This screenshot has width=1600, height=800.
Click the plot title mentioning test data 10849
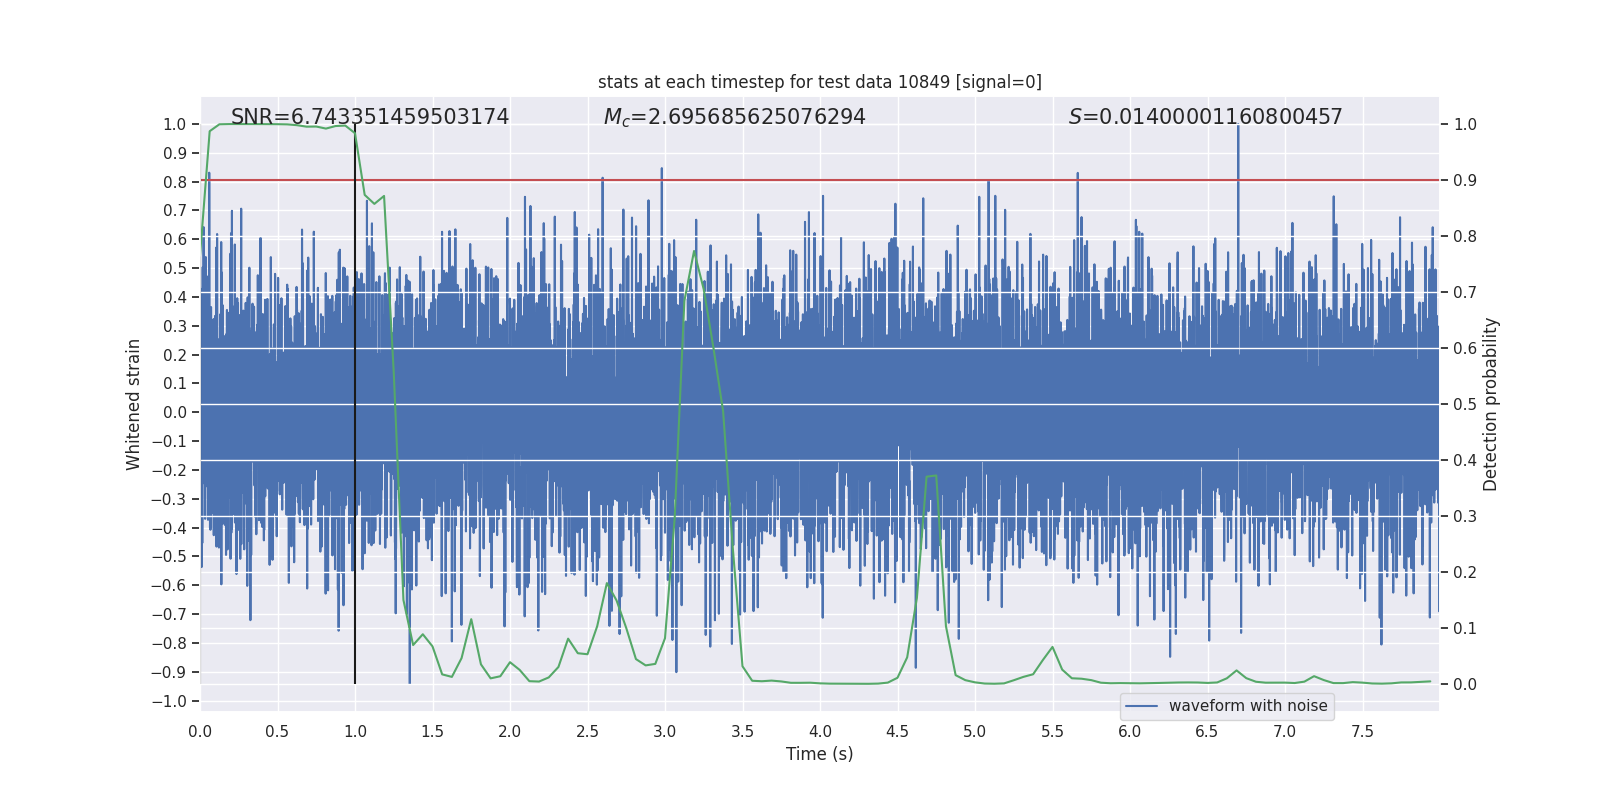tap(819, 82)
